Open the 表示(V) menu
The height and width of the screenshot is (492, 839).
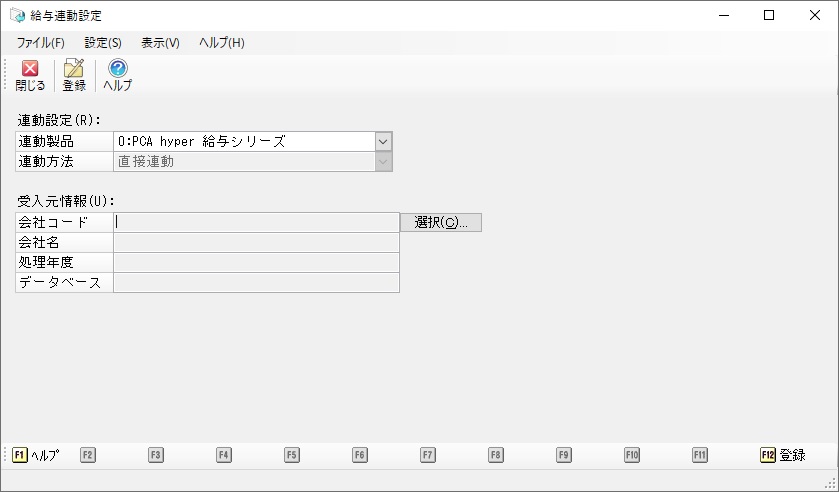[160, 43]
